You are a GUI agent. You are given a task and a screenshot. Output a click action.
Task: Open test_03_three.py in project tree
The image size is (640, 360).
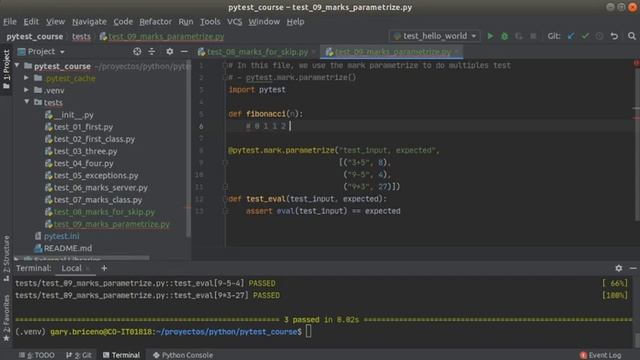click(x=81, y=151)
